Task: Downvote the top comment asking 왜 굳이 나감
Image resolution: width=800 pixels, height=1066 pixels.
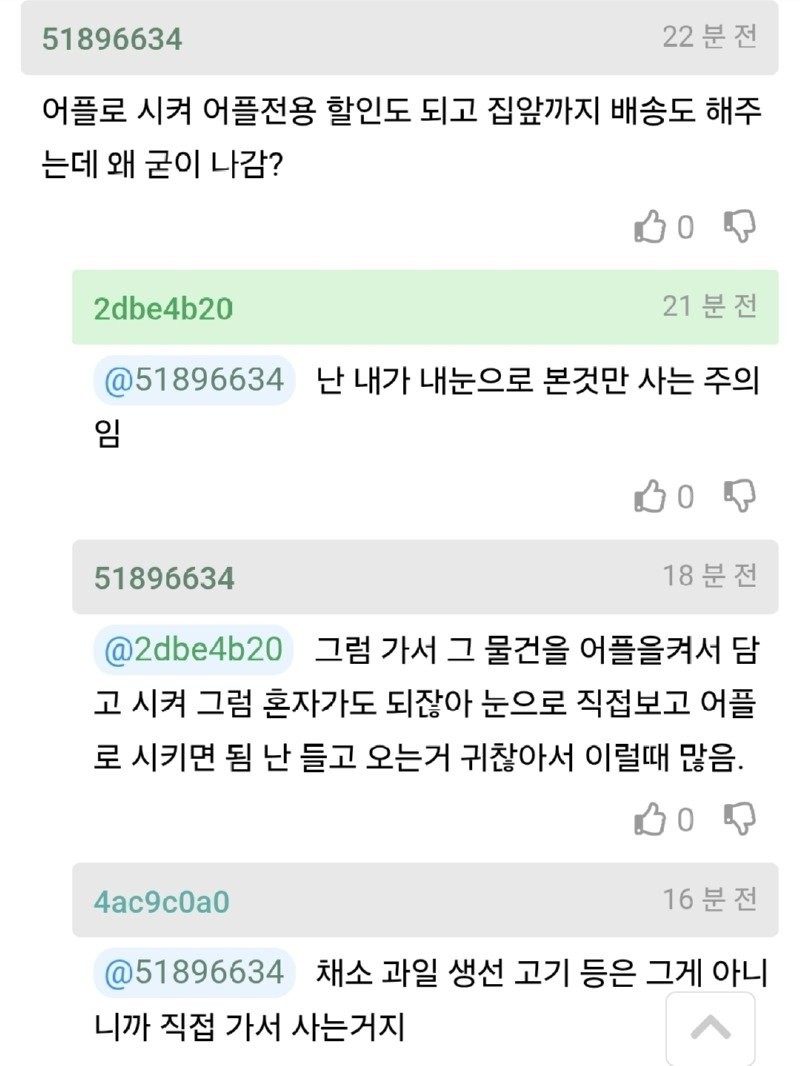Action: 739,227
